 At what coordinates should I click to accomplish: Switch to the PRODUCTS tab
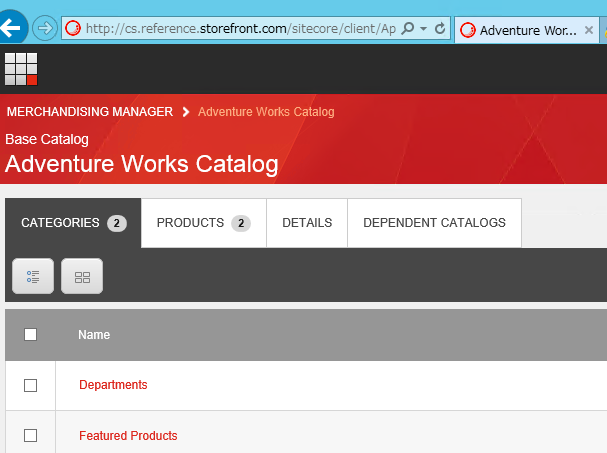(204, 223)
